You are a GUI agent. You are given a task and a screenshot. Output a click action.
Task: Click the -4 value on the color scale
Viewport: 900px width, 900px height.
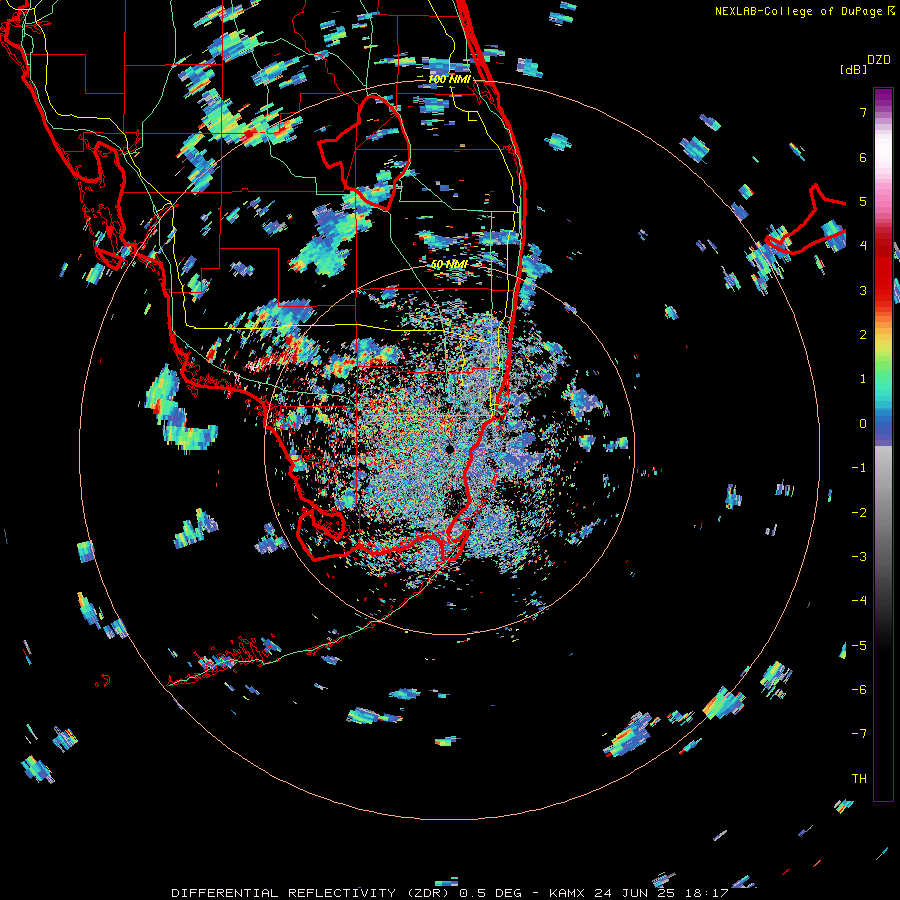click(859, 601)
